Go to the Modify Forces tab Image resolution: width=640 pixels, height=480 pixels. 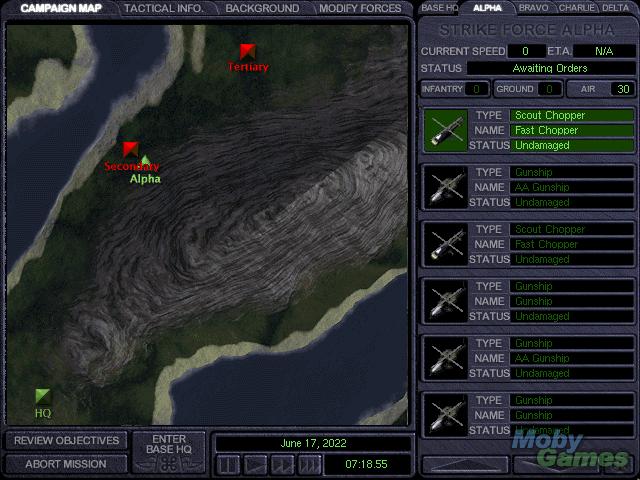click(359, 8)
